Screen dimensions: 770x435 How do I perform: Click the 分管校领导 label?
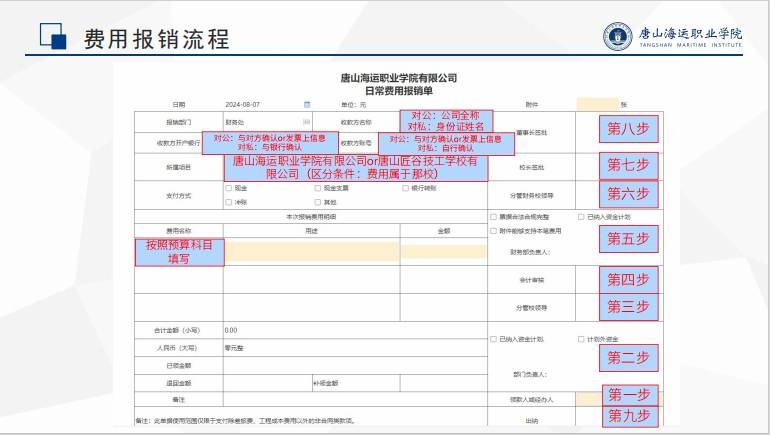531,308
